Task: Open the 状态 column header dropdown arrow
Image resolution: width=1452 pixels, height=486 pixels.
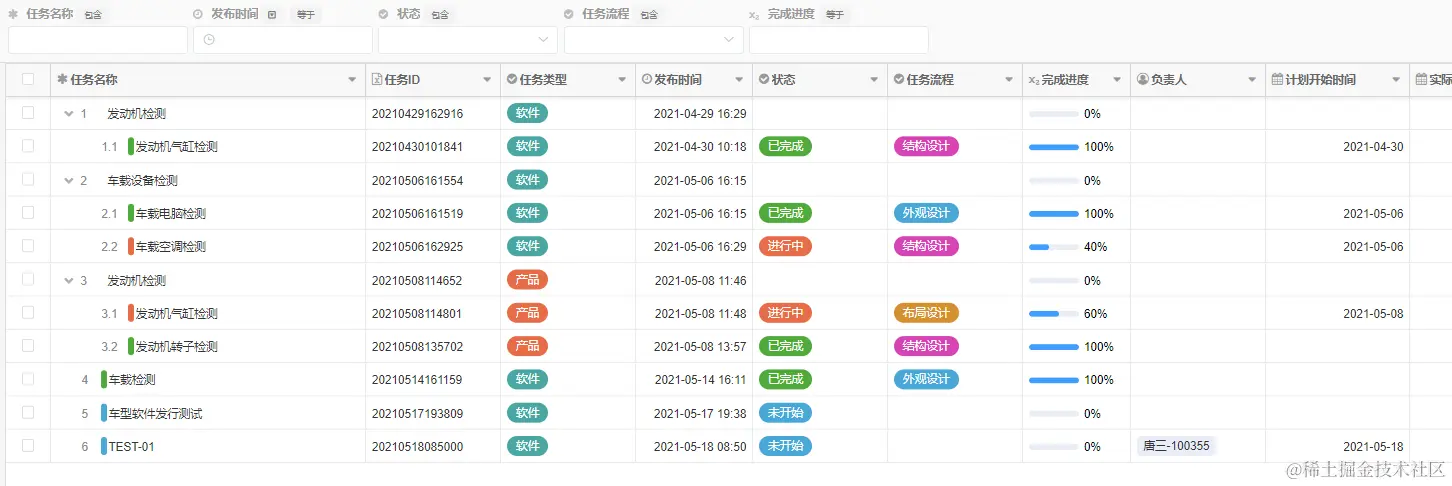Action: [x=874, y=80]
